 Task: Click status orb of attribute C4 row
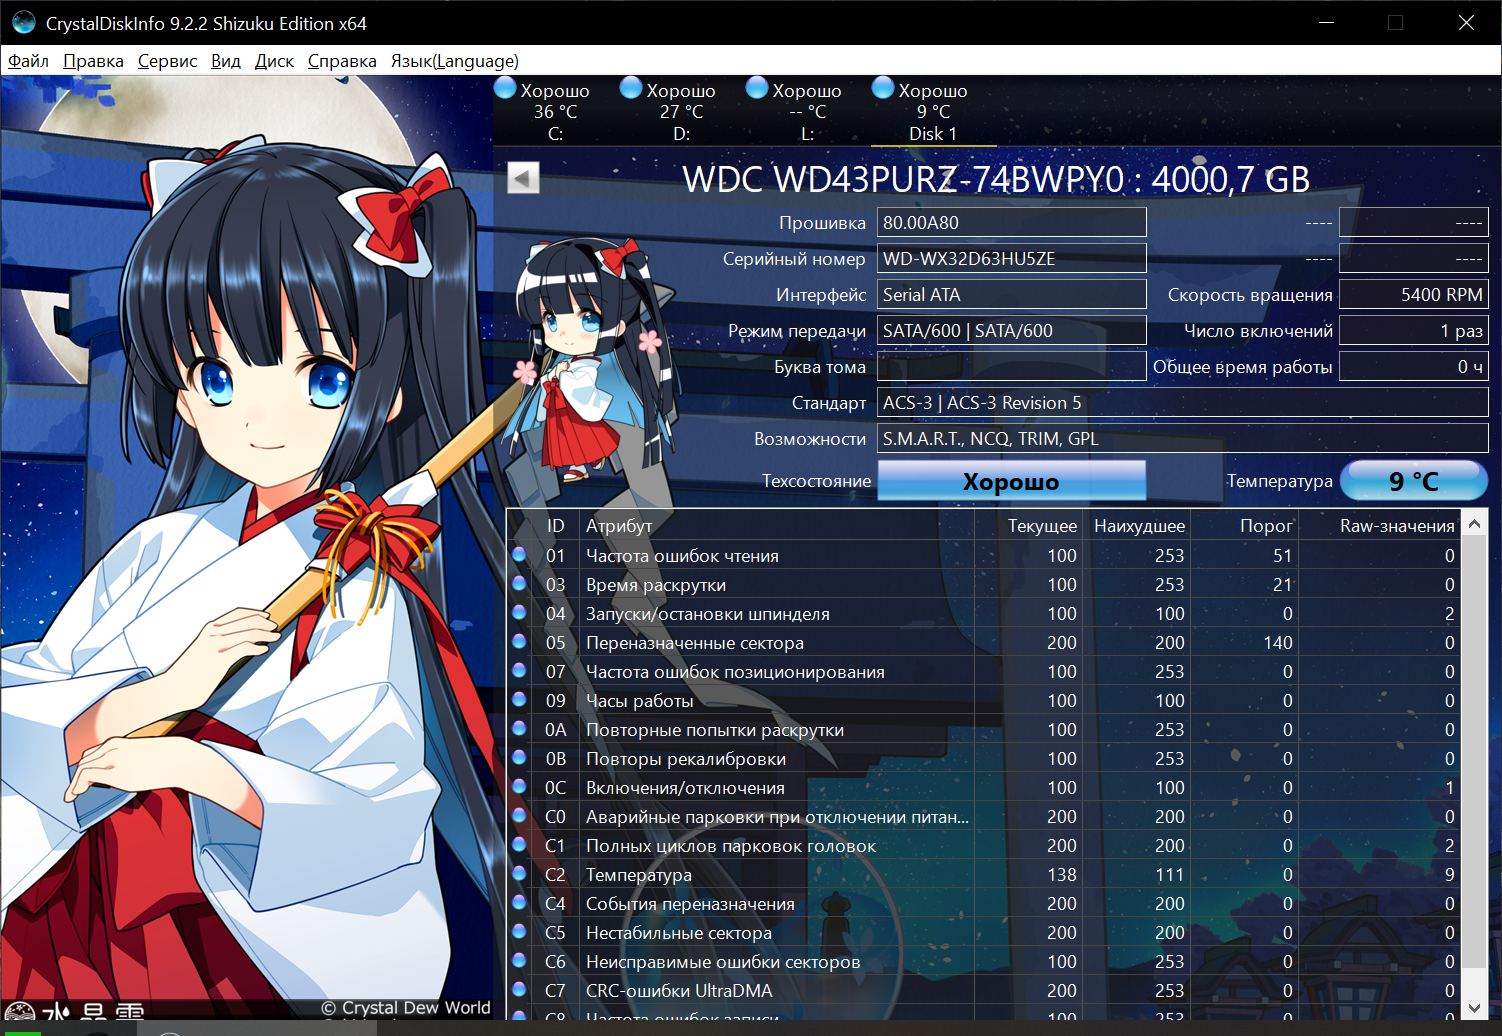[519, 902]
